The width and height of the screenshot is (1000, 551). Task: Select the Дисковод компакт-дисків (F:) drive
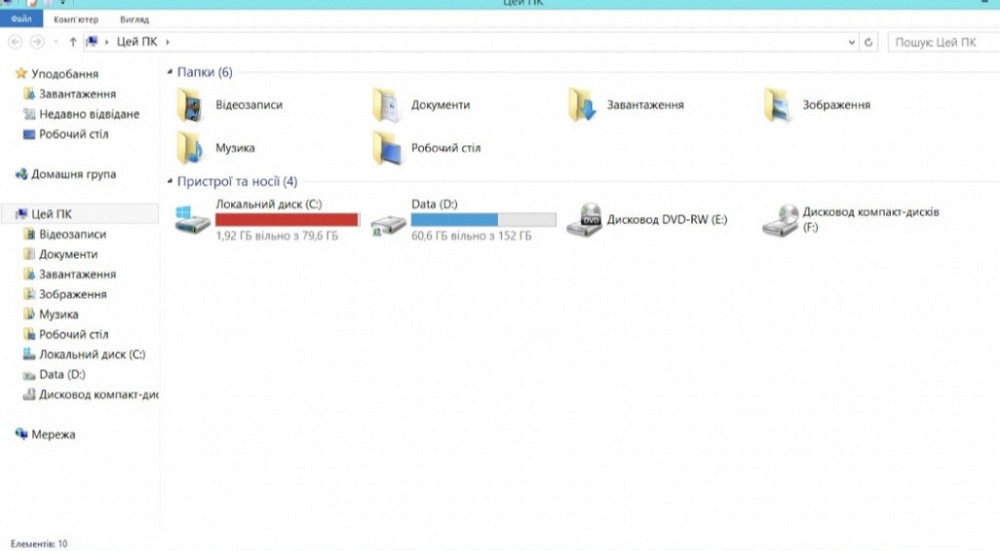coord(779,220)
